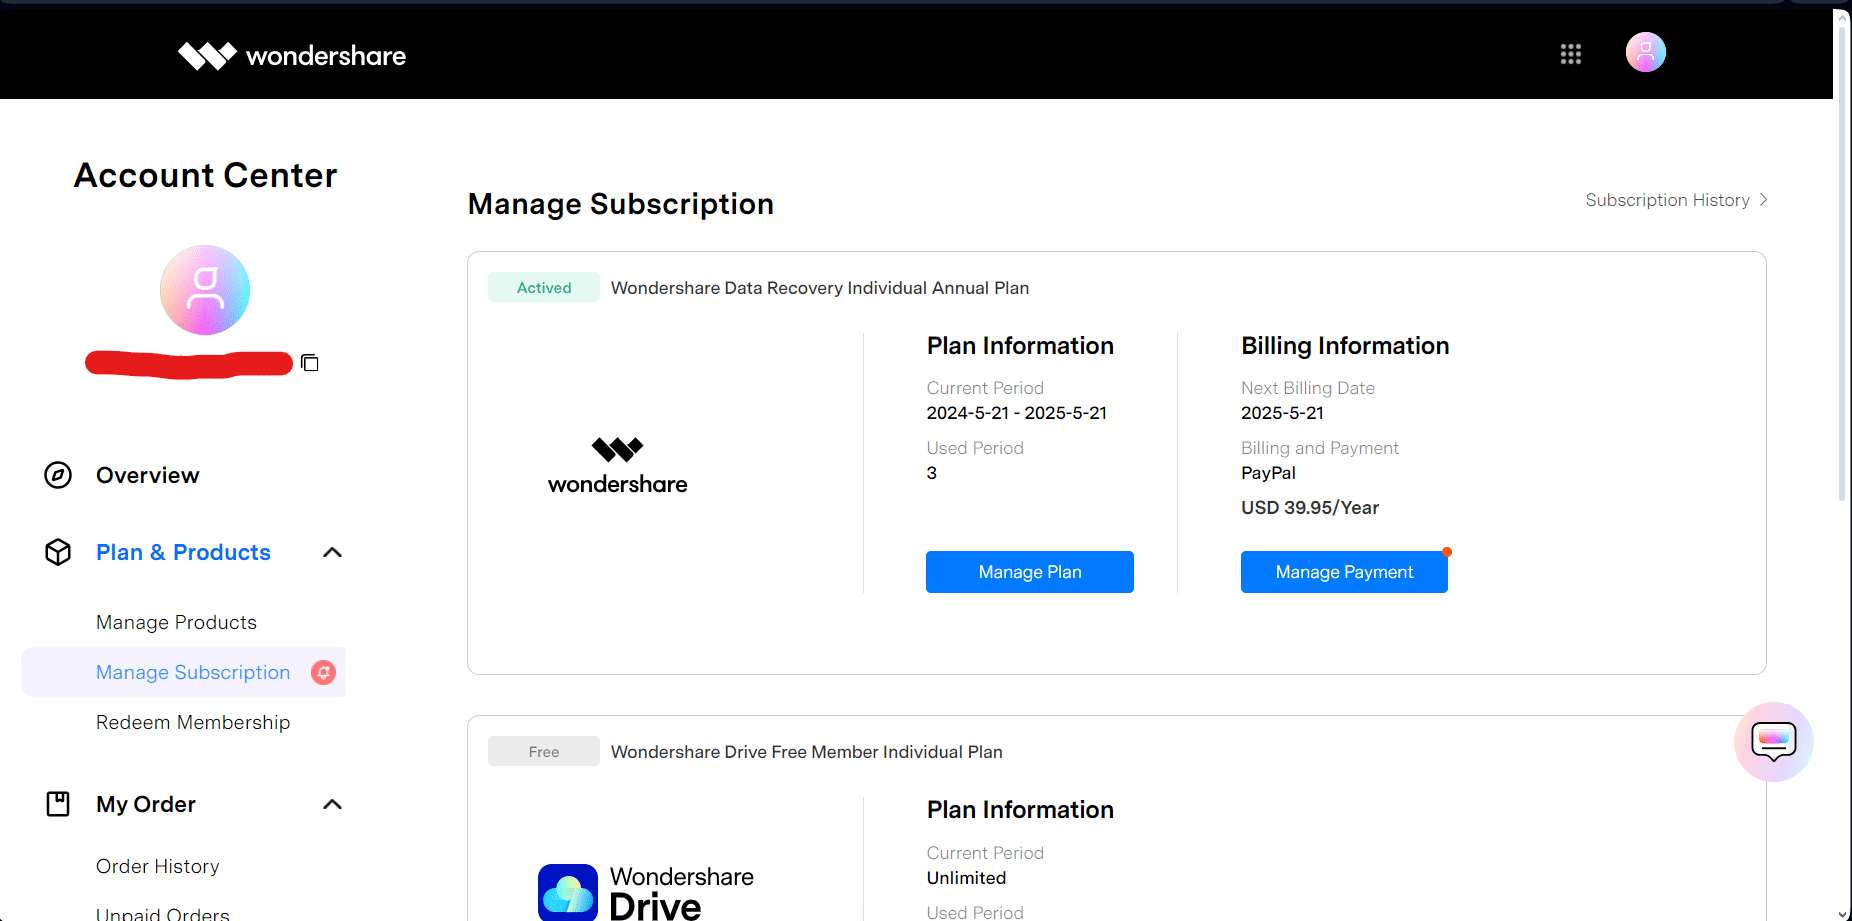Click the next billing date '2025-5-21'

pyautogui.click(x=1282, y=413)
